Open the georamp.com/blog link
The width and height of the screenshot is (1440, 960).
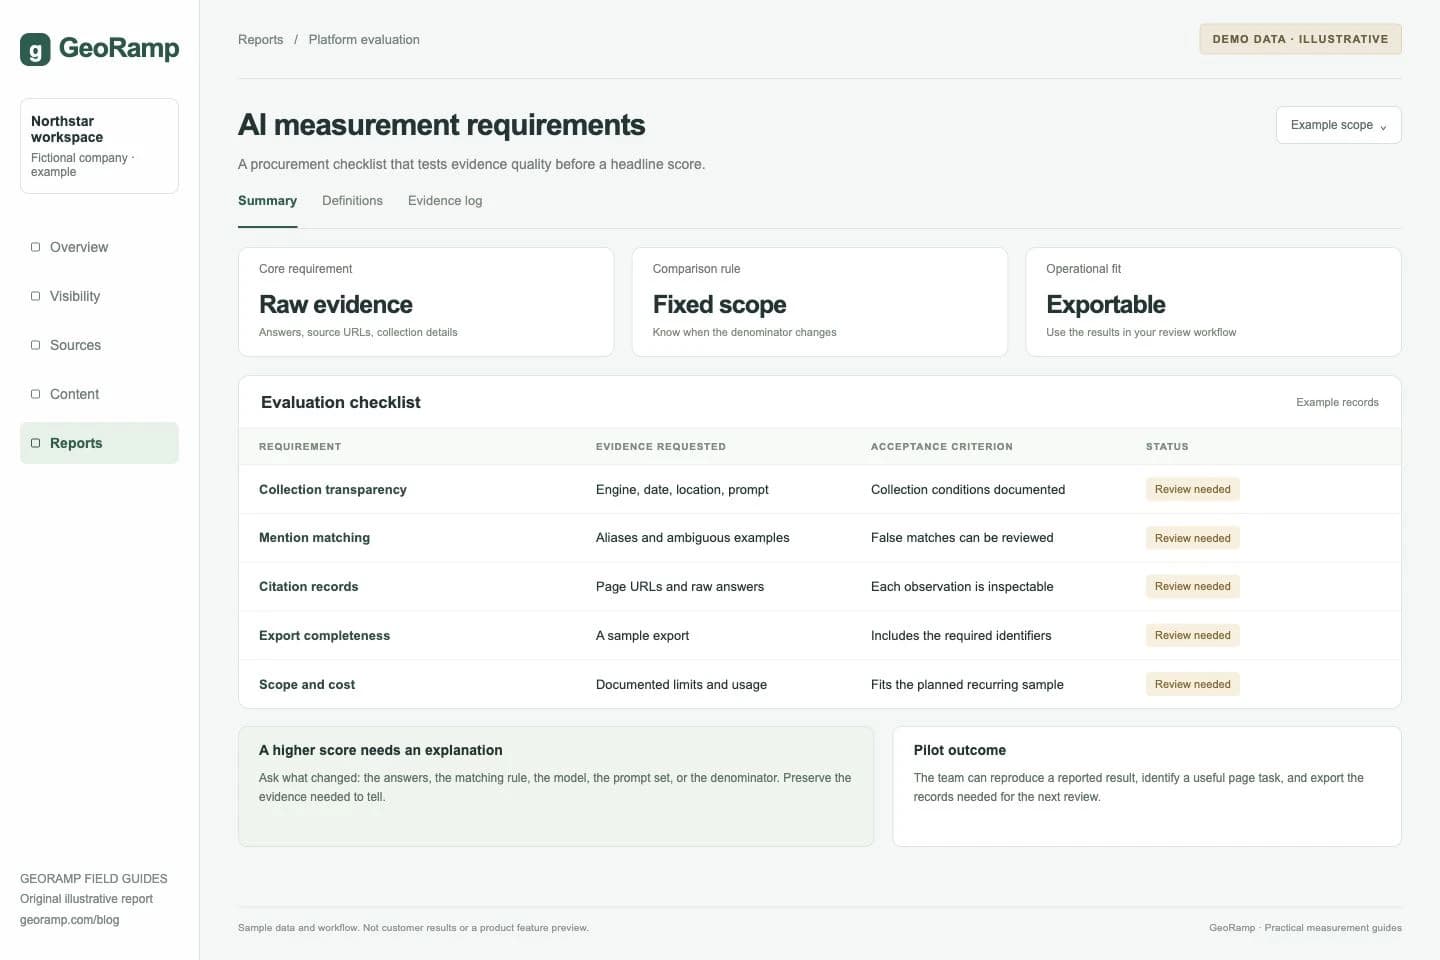coord(70,920)
